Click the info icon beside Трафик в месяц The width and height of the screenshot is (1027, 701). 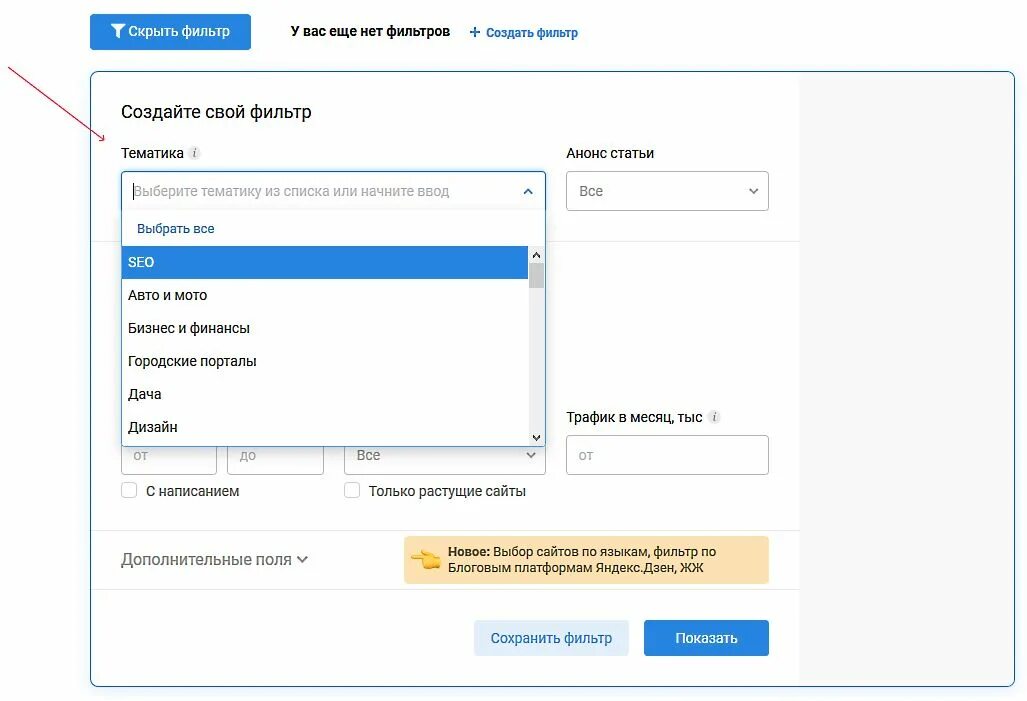click(x=715, y=417)
